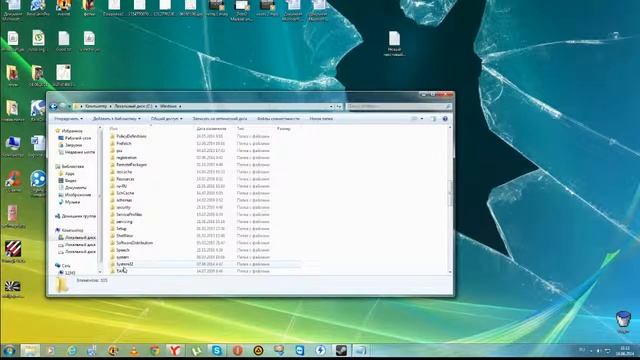The image size is (640, 360).
Task: Select the System32 folder icon
Action: pyautogui.click(x=112, y=264)
